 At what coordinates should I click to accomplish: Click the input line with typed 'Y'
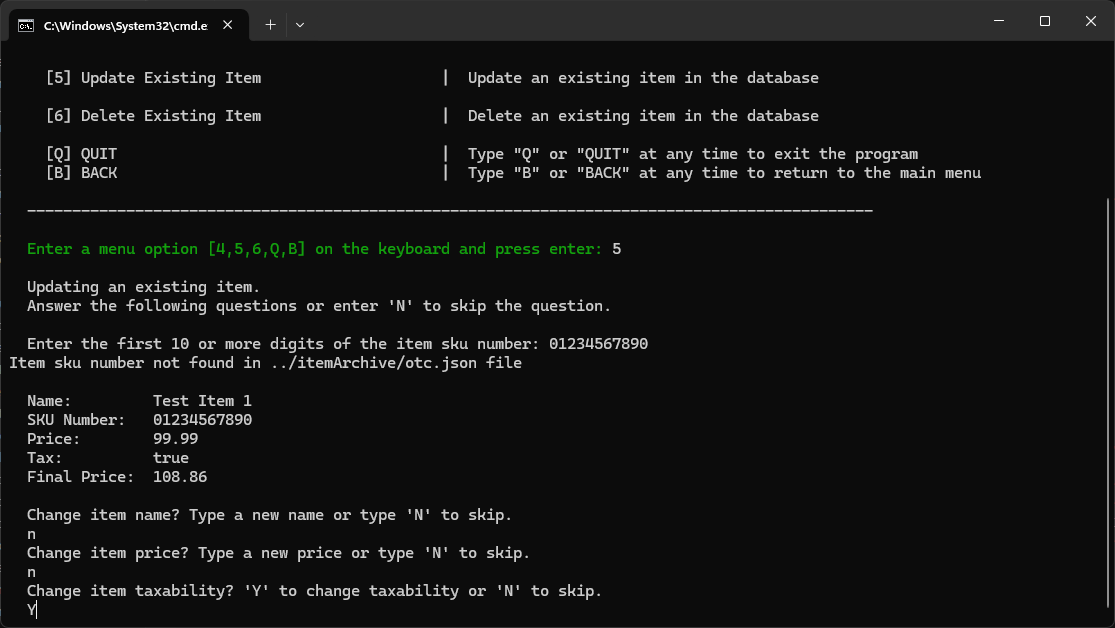click(31, 610)
